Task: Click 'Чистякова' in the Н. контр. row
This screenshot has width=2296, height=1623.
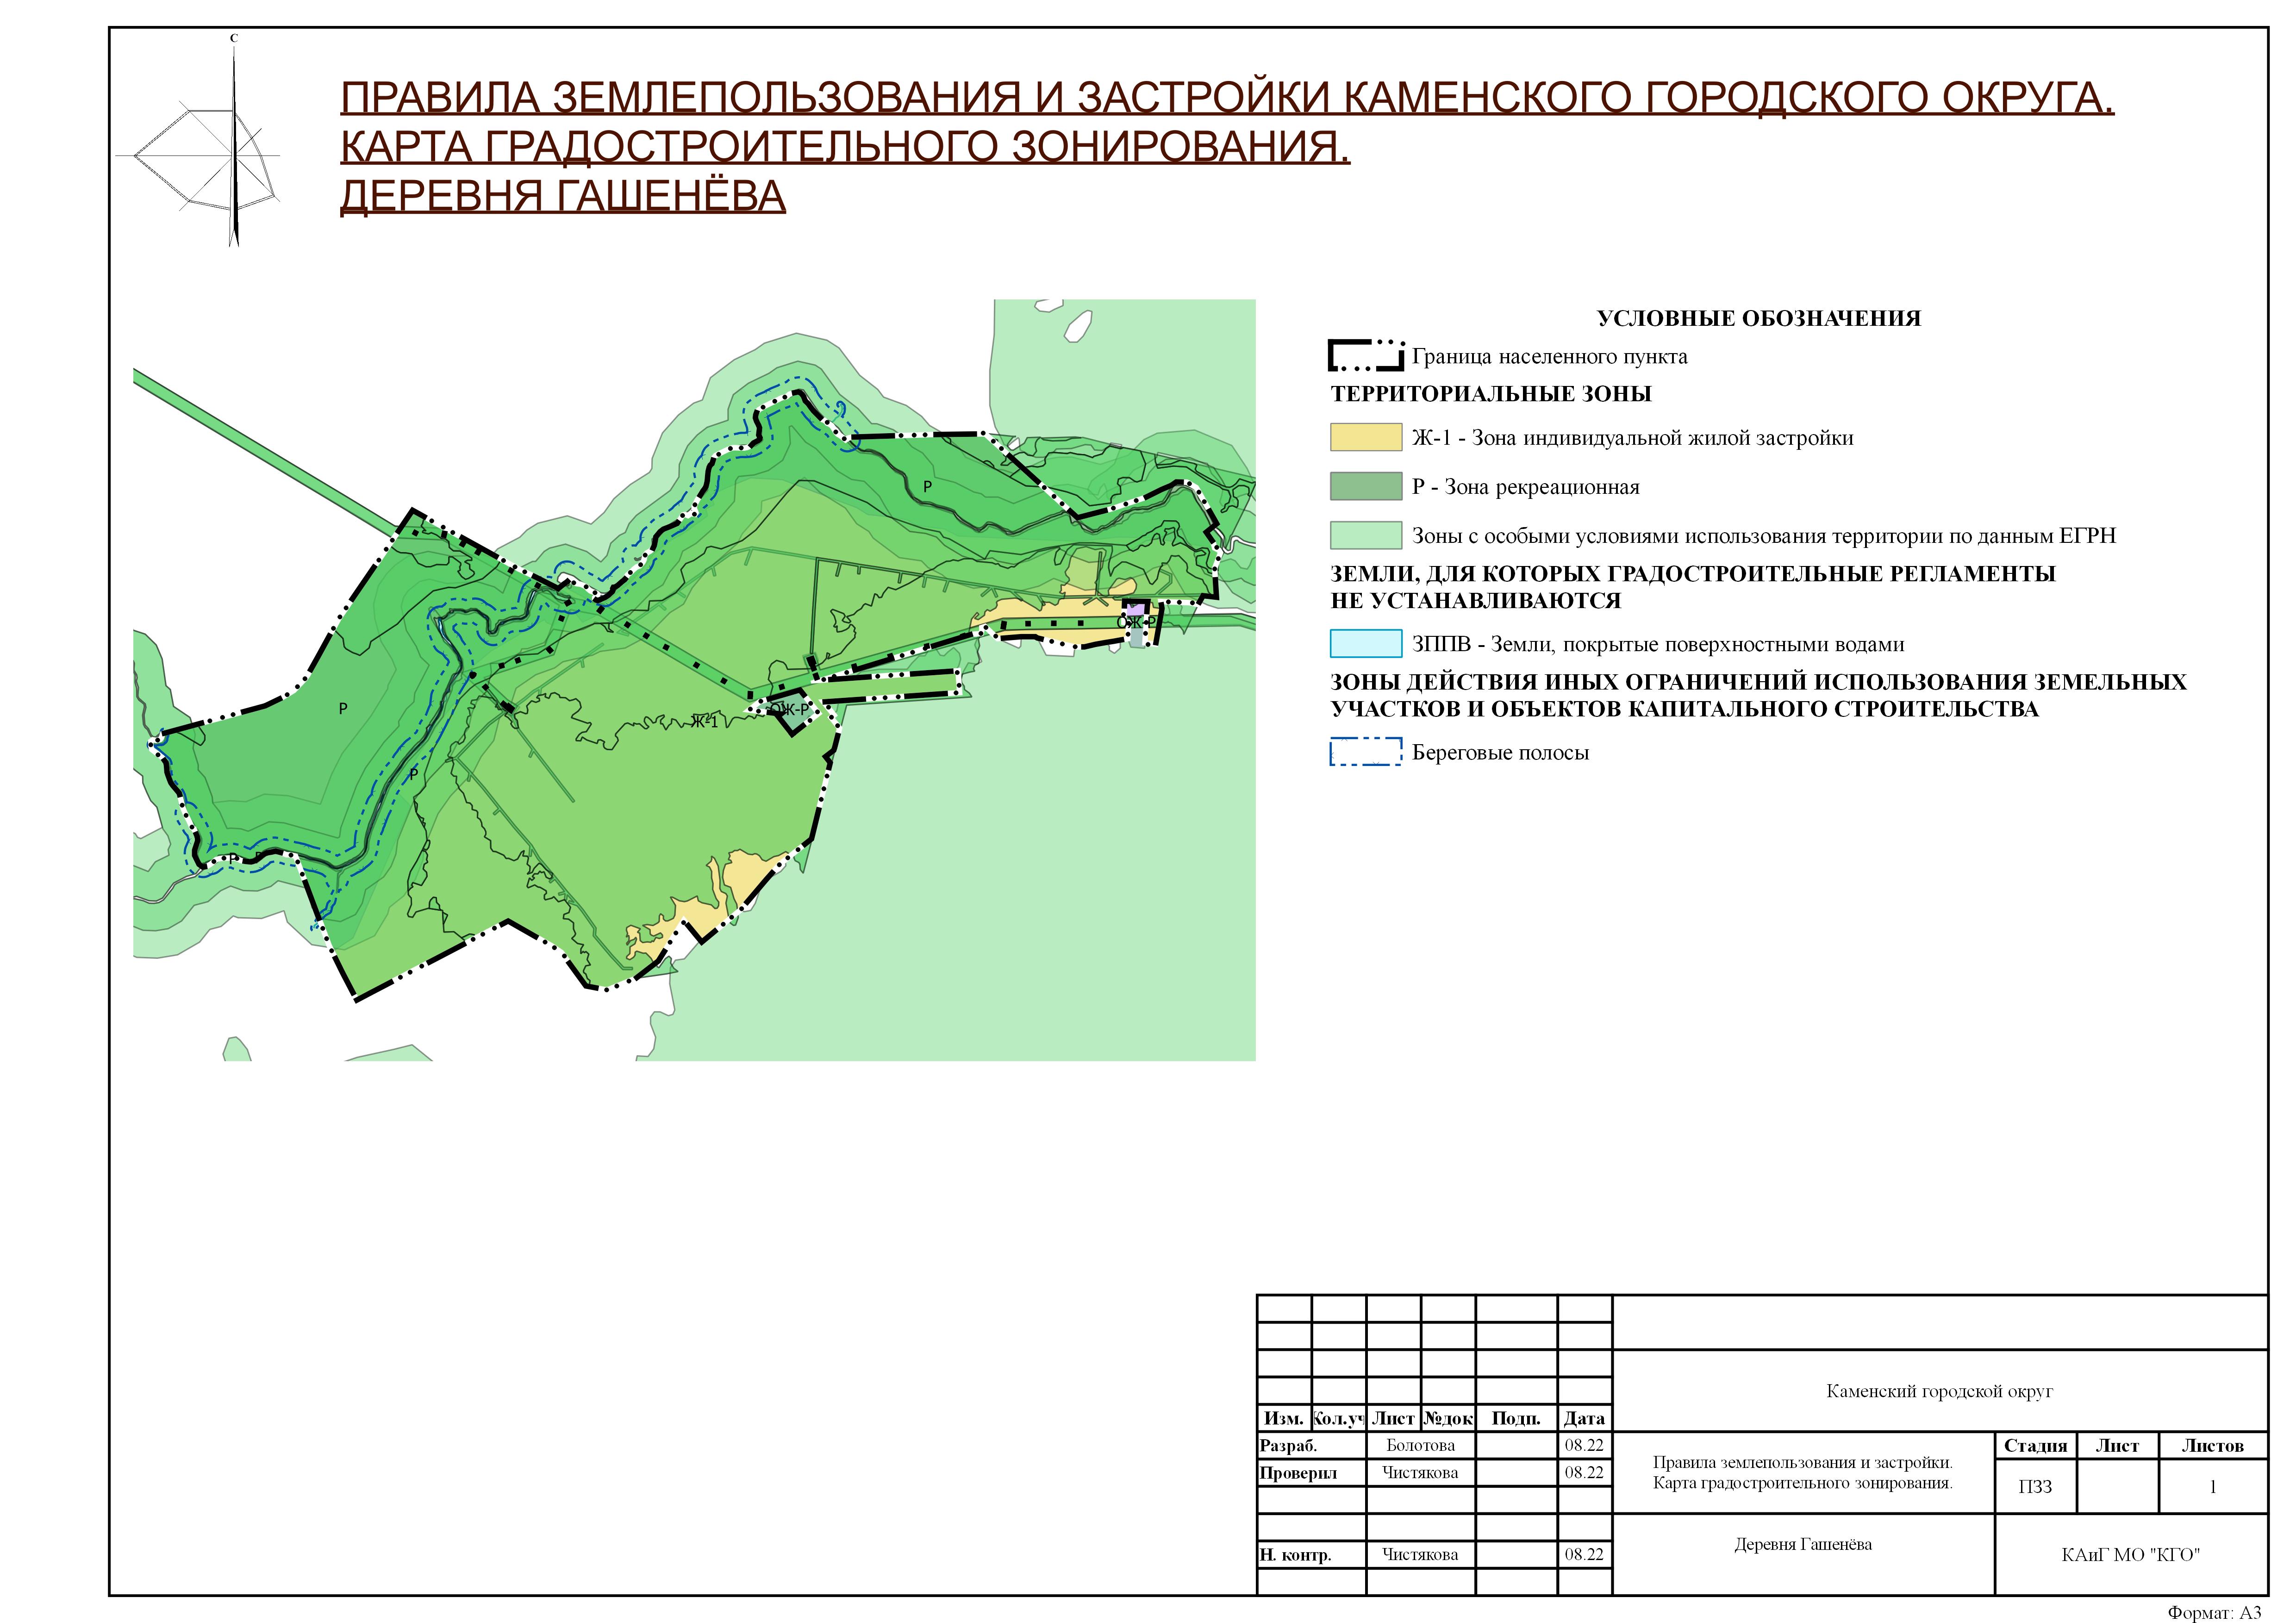Action: click(1420, 1555)
